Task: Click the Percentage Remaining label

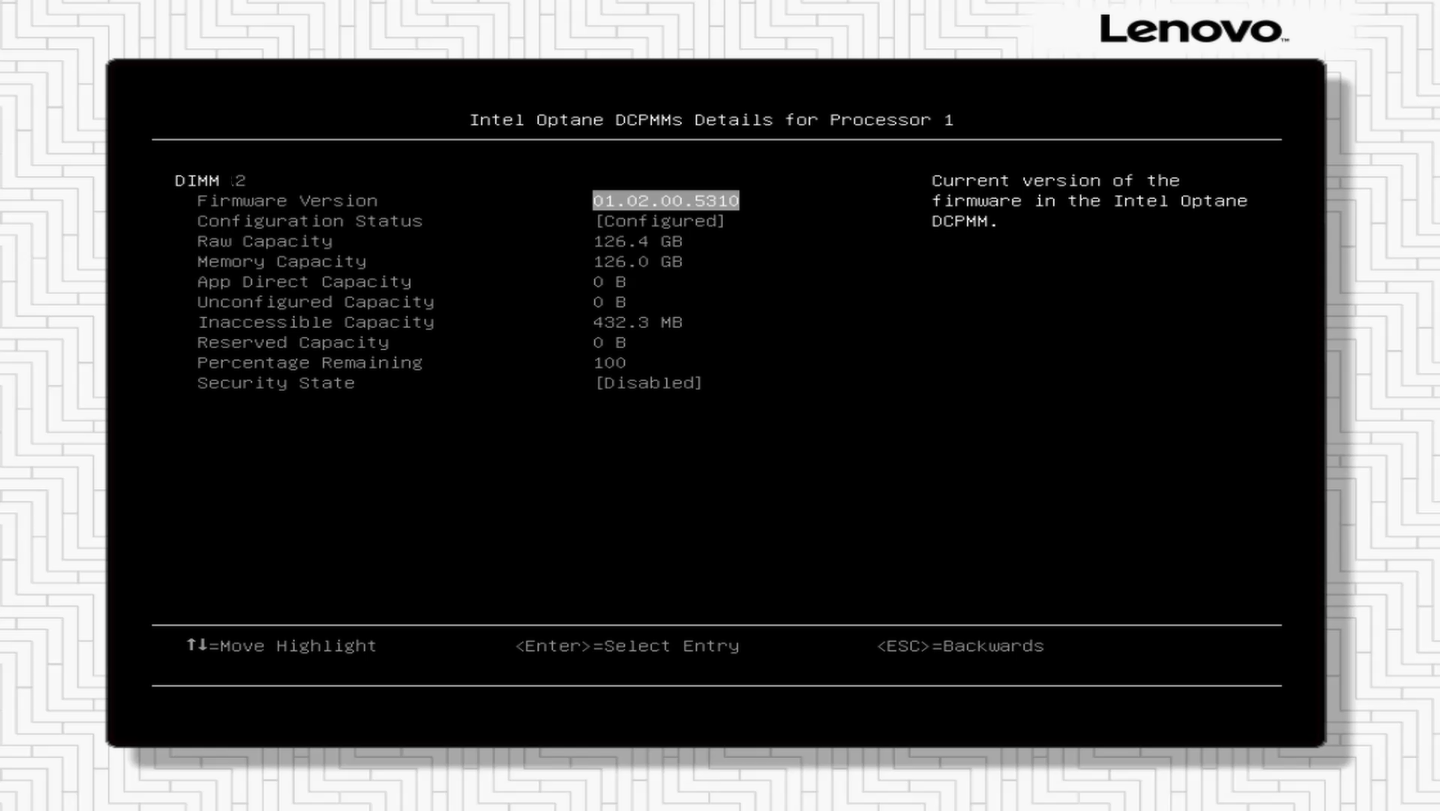Action: 310,362
